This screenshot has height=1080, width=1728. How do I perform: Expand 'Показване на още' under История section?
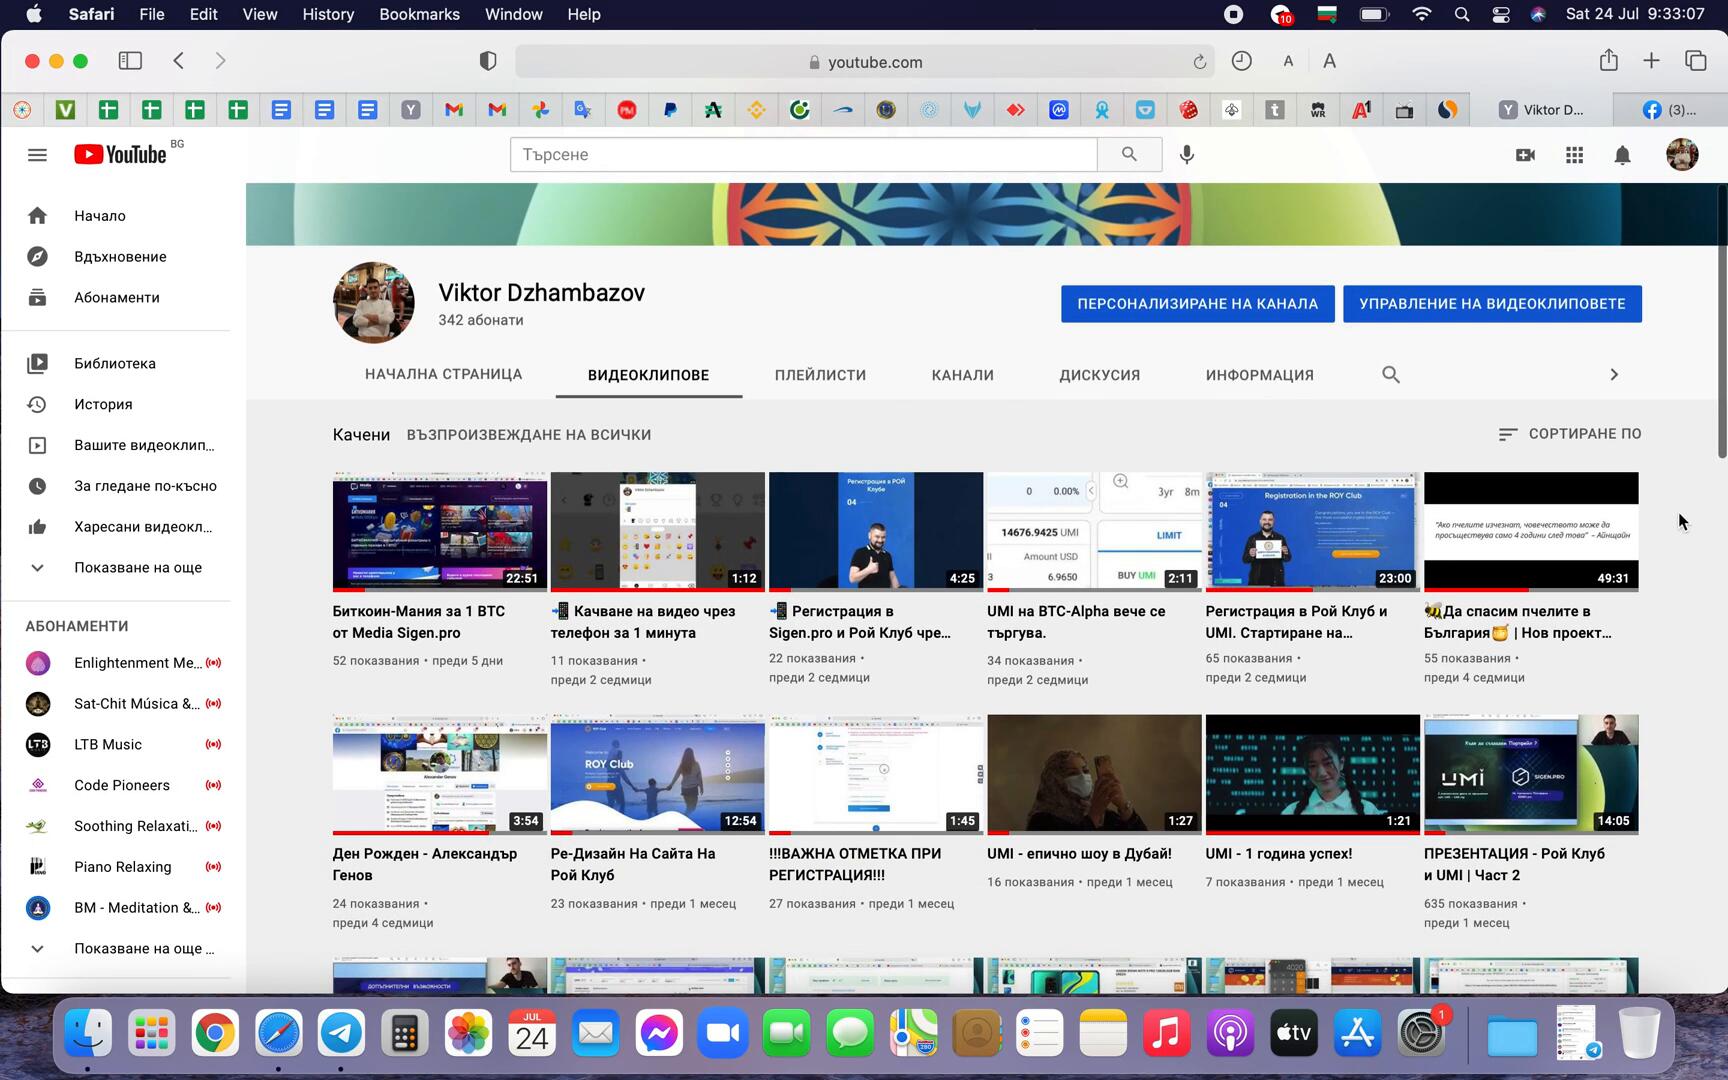click(x=137, y=567)
